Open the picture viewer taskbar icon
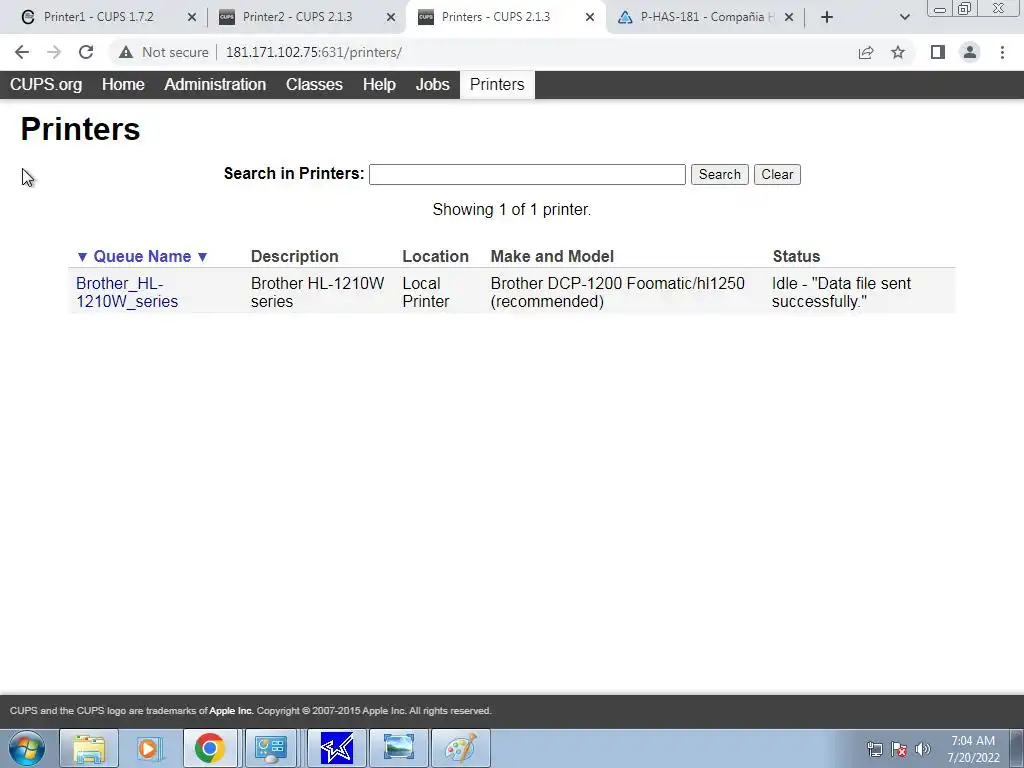 pos(398,748)
